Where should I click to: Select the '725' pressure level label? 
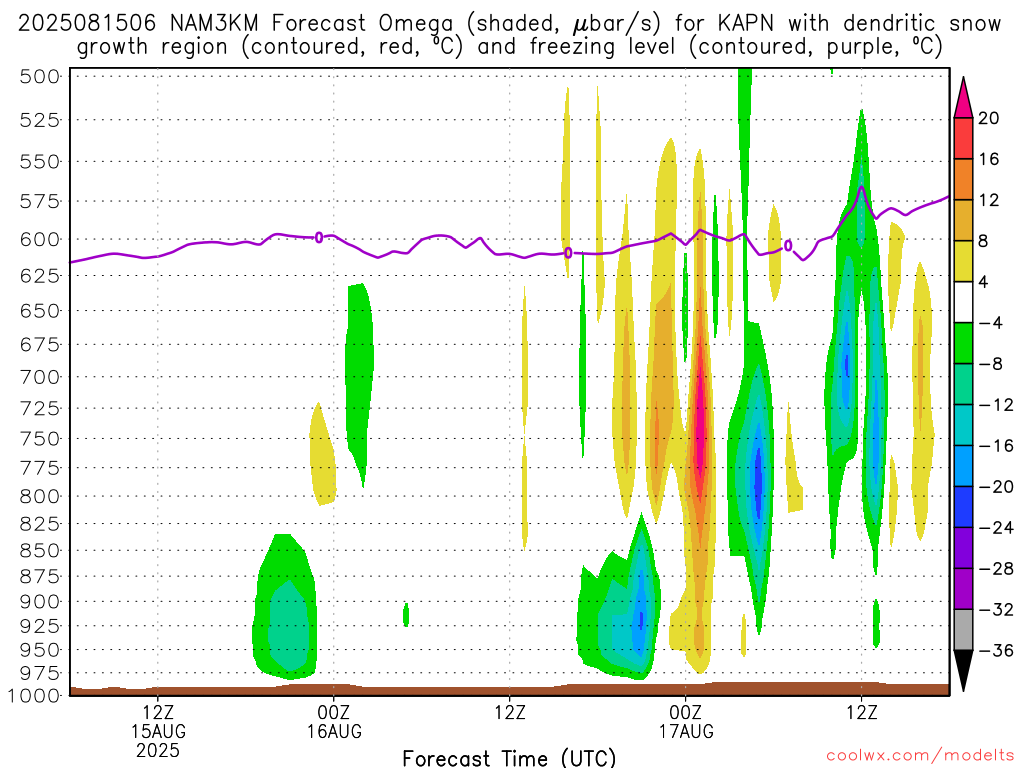40,408
